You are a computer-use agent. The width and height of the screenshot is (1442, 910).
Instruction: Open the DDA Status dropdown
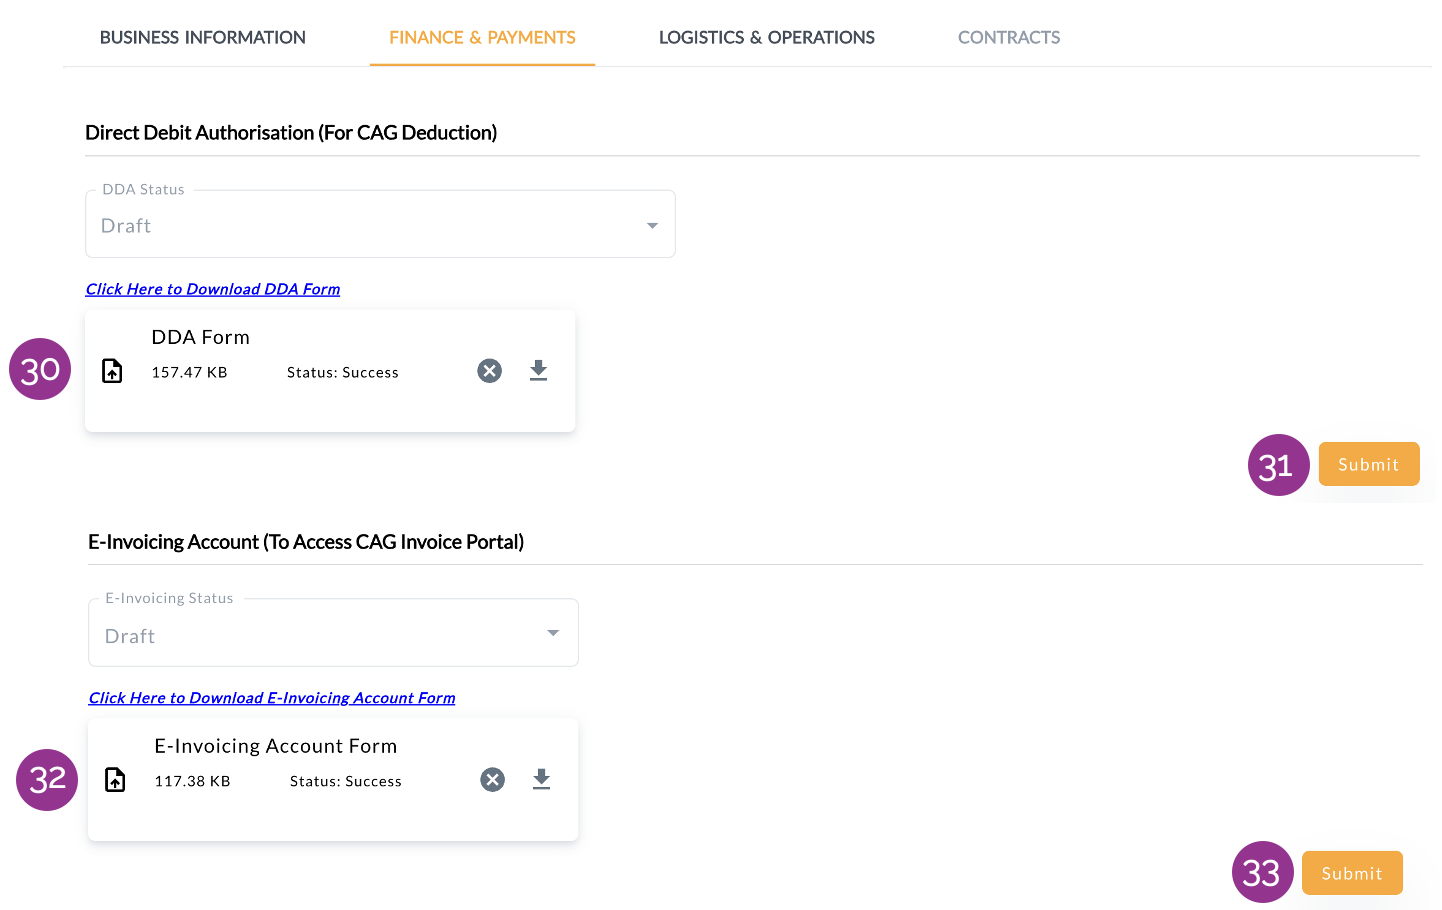click(380, 225)
